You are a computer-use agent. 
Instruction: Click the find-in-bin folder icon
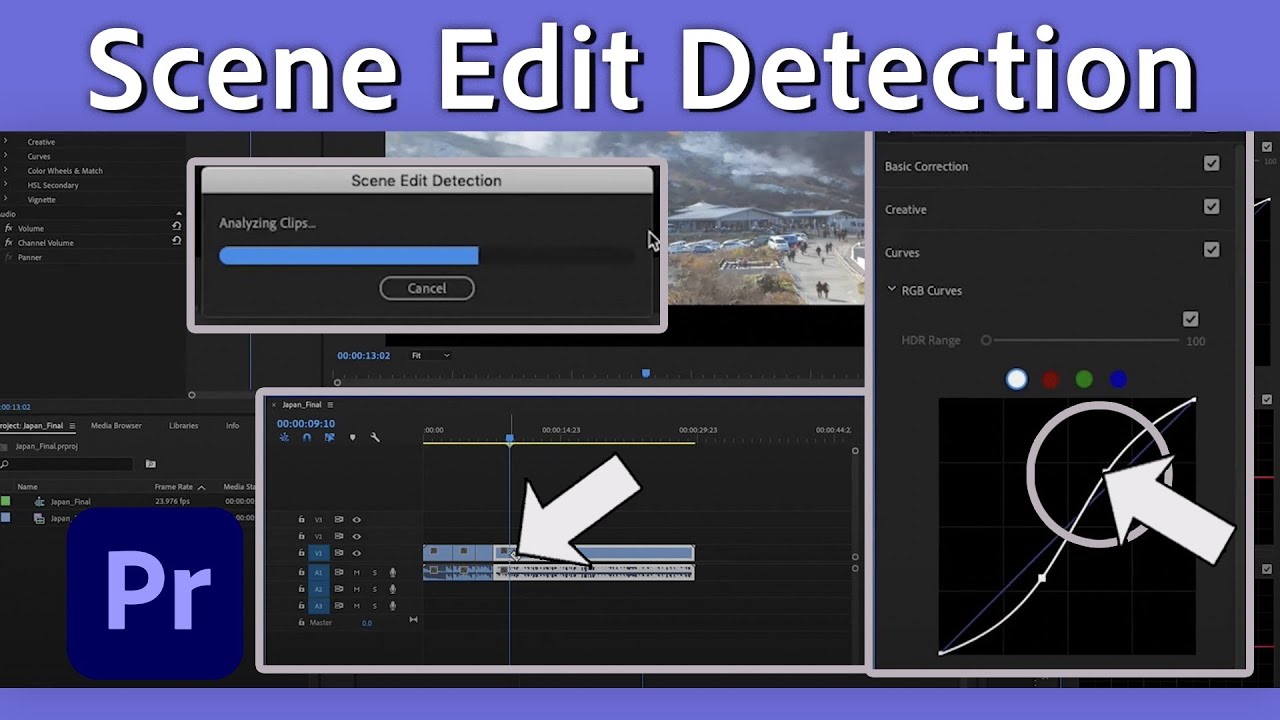[x=151, y=464]
